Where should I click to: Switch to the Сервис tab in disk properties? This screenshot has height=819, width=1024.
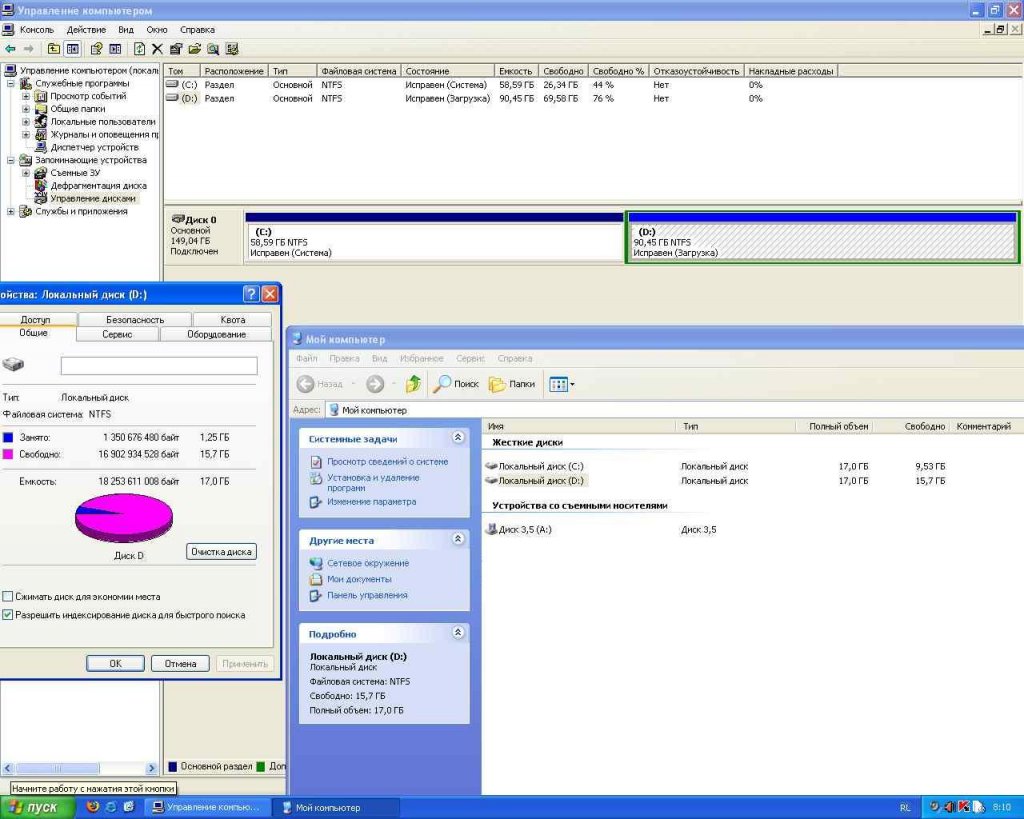point(118,334)
